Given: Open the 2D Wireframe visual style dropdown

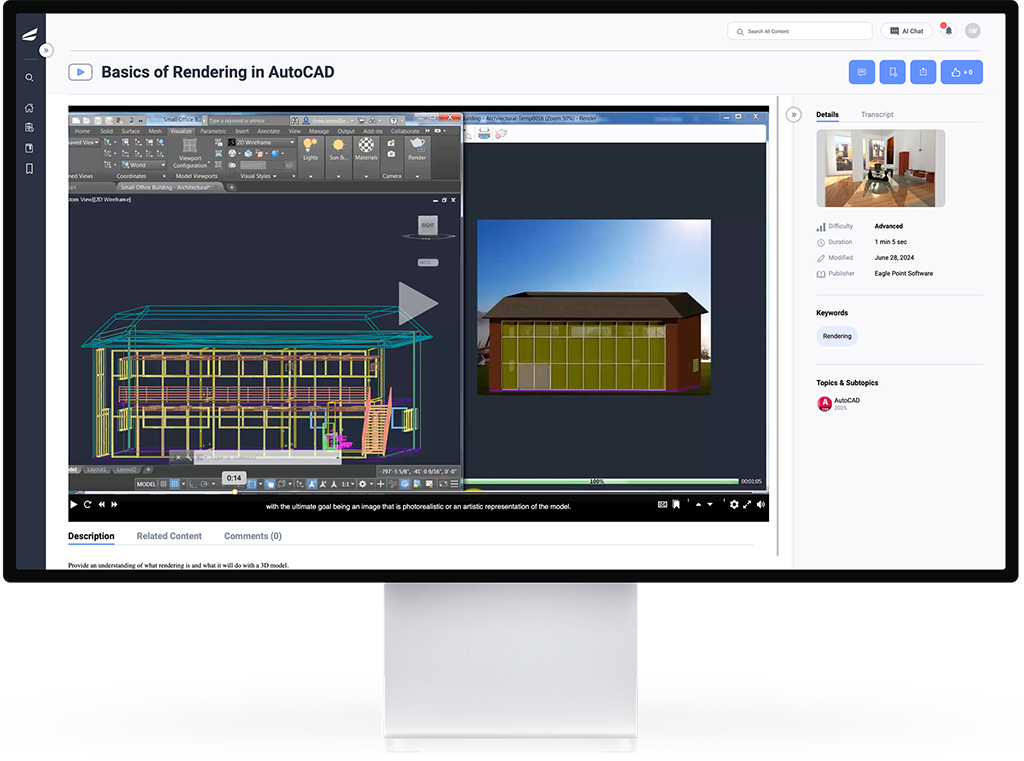Looking at the screenshot, I should pyautogui.click(x=261, y=142).
